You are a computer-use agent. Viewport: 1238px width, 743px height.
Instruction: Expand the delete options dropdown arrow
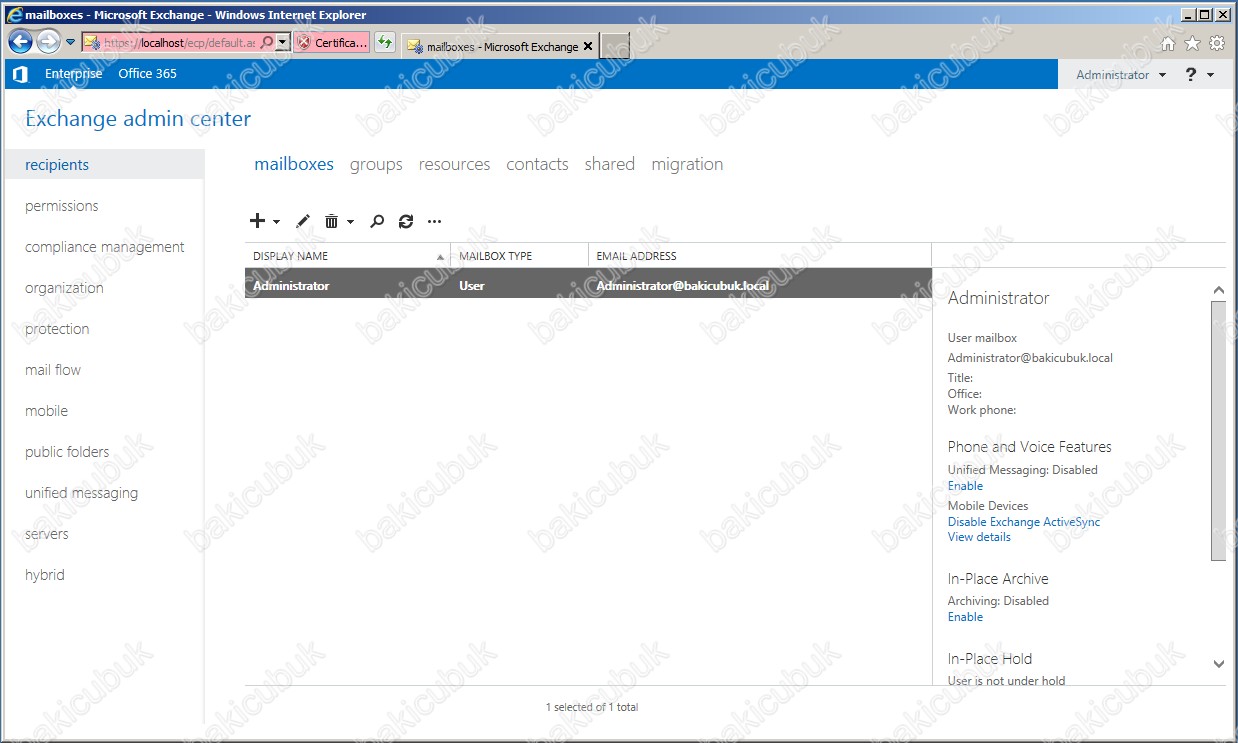click(x=350, y=222)
